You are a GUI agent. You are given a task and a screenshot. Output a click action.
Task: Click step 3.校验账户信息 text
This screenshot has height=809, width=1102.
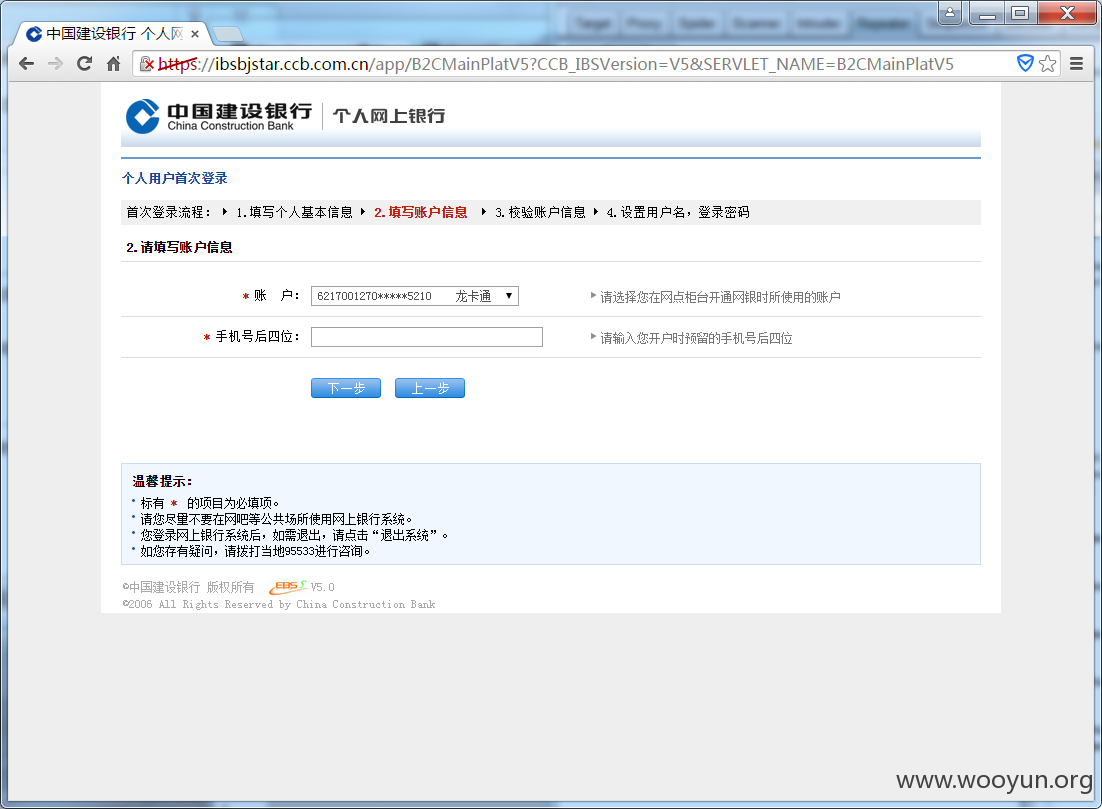point(540,212)
